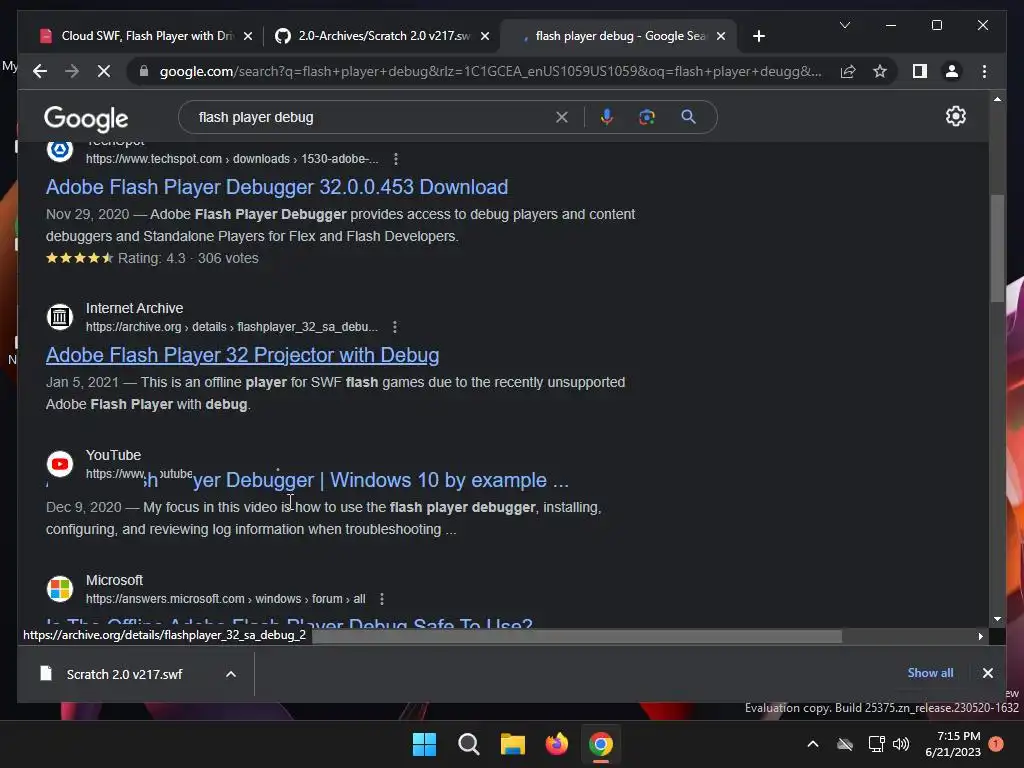Clear the Google search box
The height and width of the screenshot is (768, 1024).
pyautogui.click(x=562, y=117)
